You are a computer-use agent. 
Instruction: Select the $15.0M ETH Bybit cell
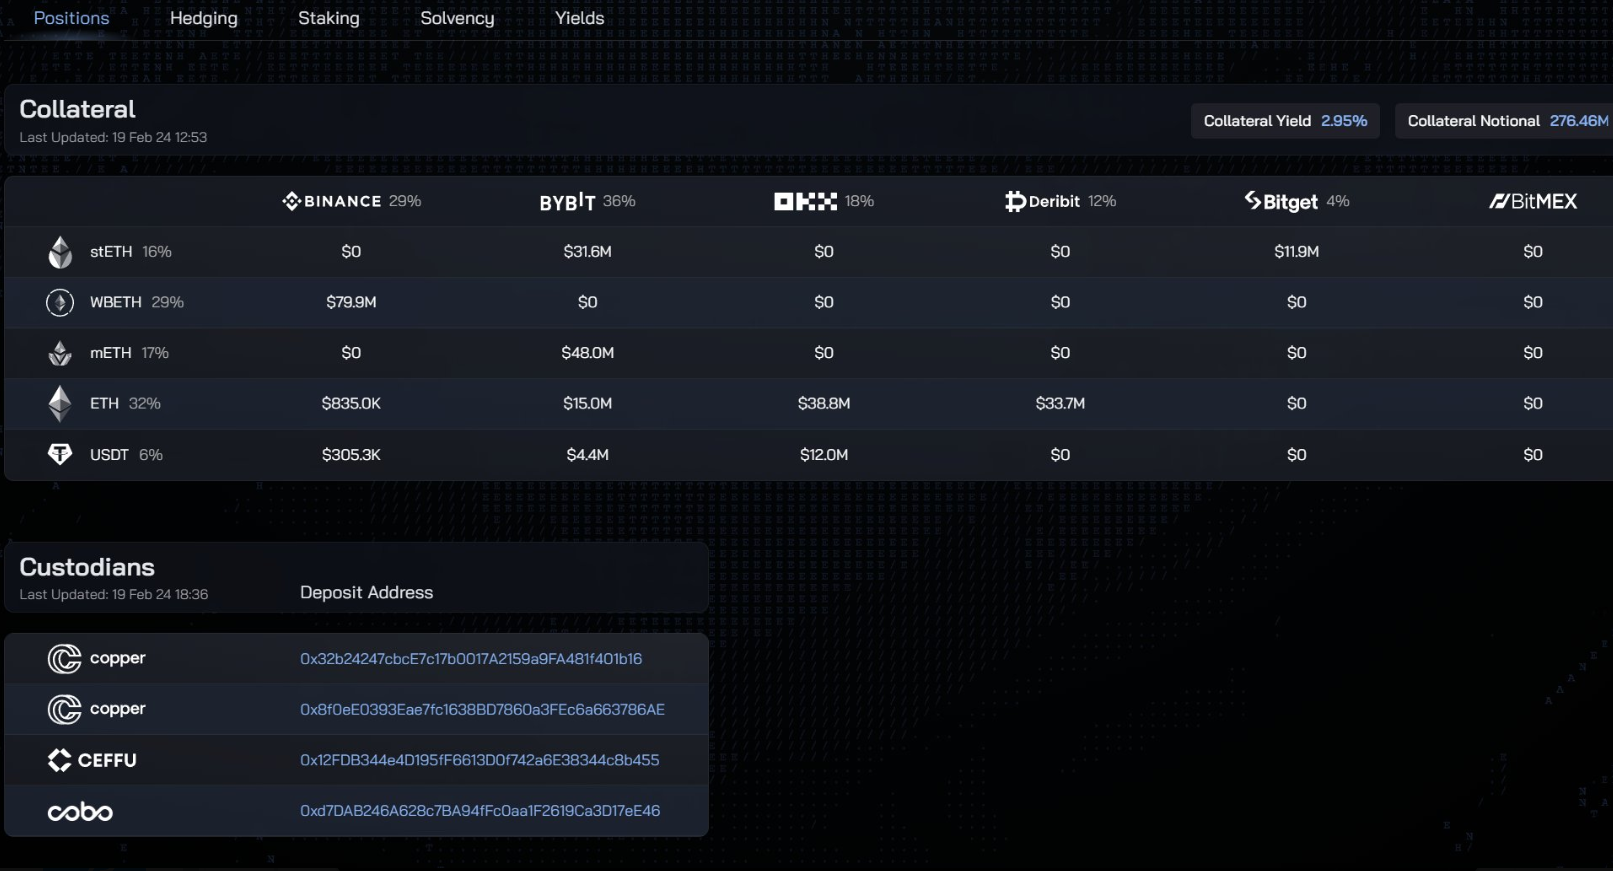(x=587, y=404)
